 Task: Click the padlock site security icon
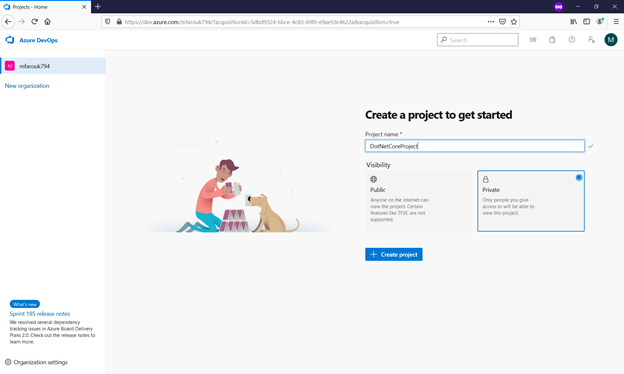(x=119, y=21)
